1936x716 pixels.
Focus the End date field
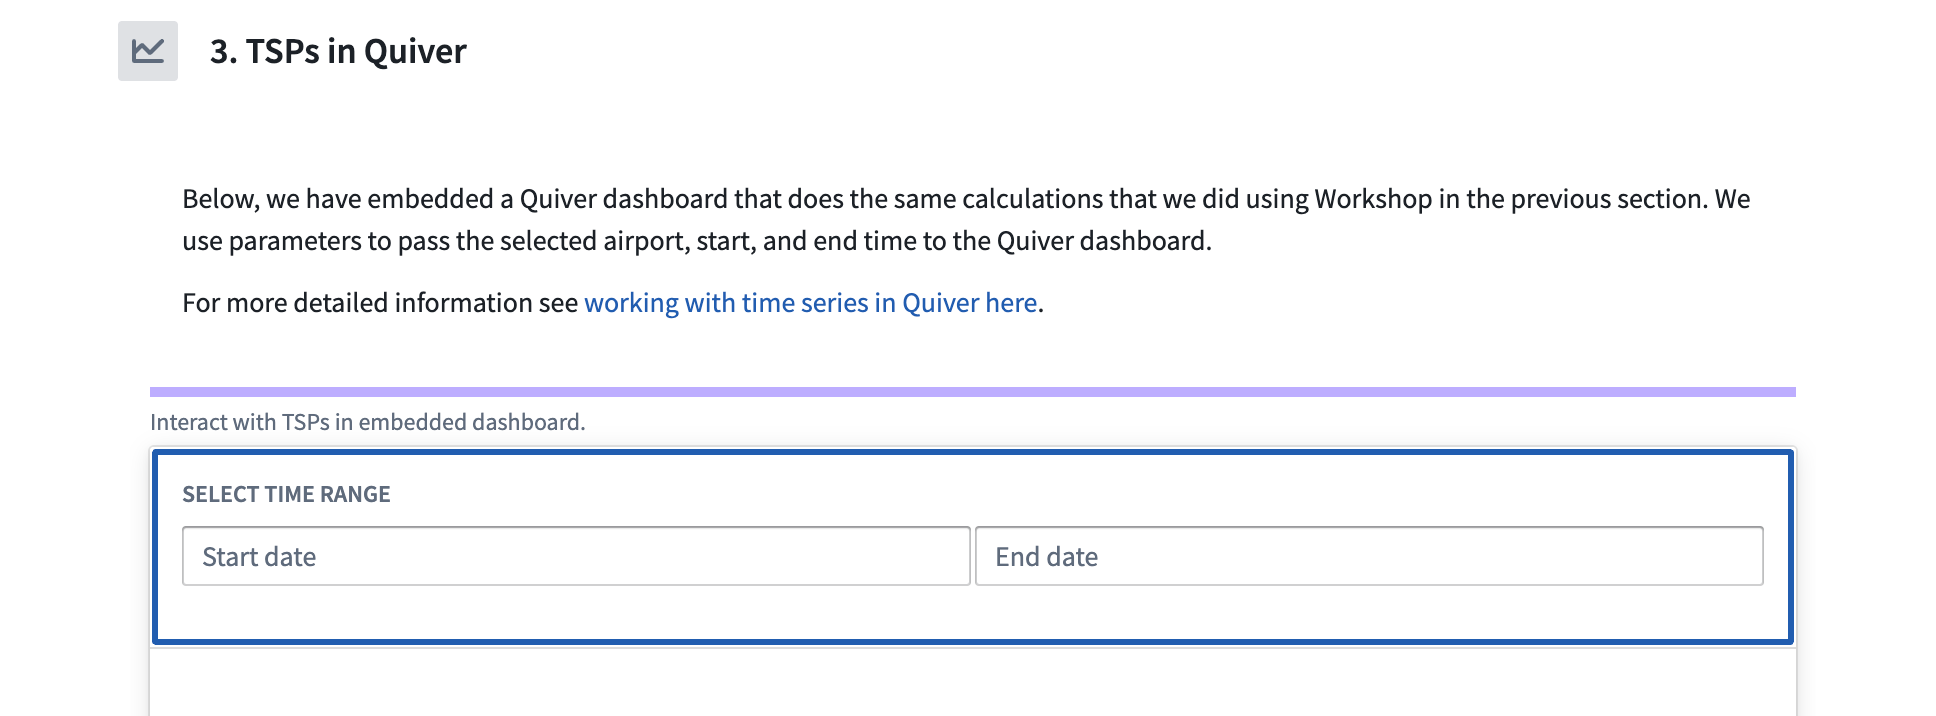point(1368,556)
